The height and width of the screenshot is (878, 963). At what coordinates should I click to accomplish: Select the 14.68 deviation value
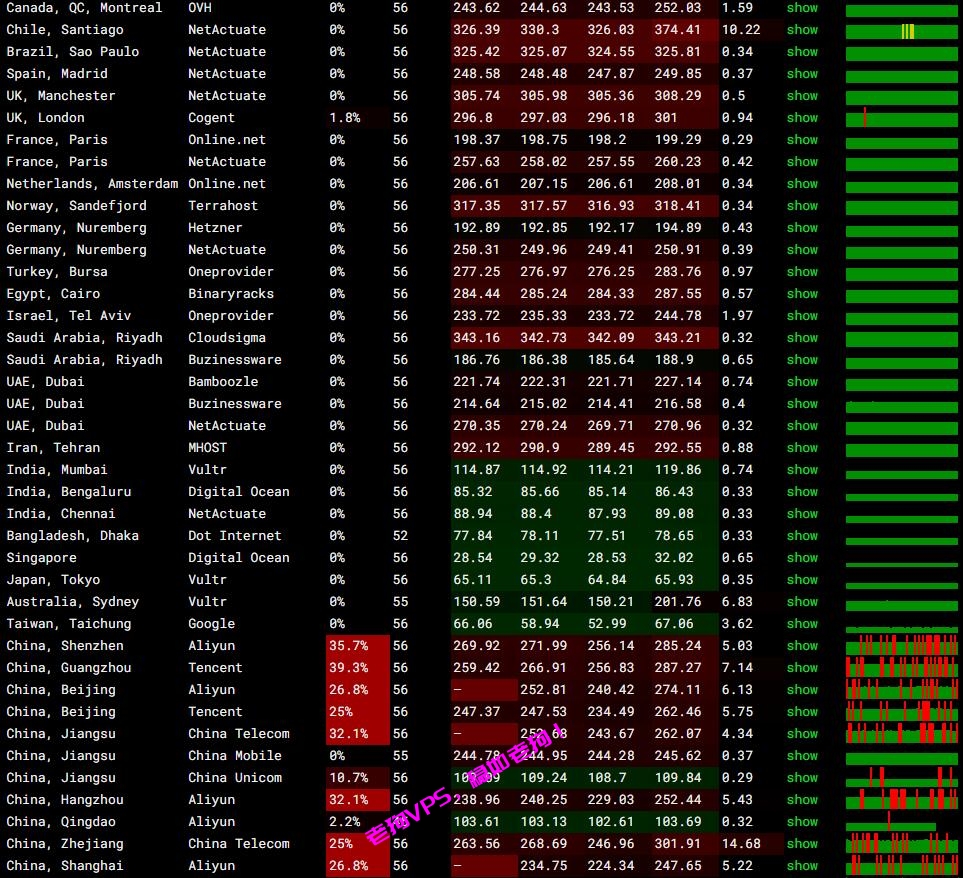(x=741, y=844)
